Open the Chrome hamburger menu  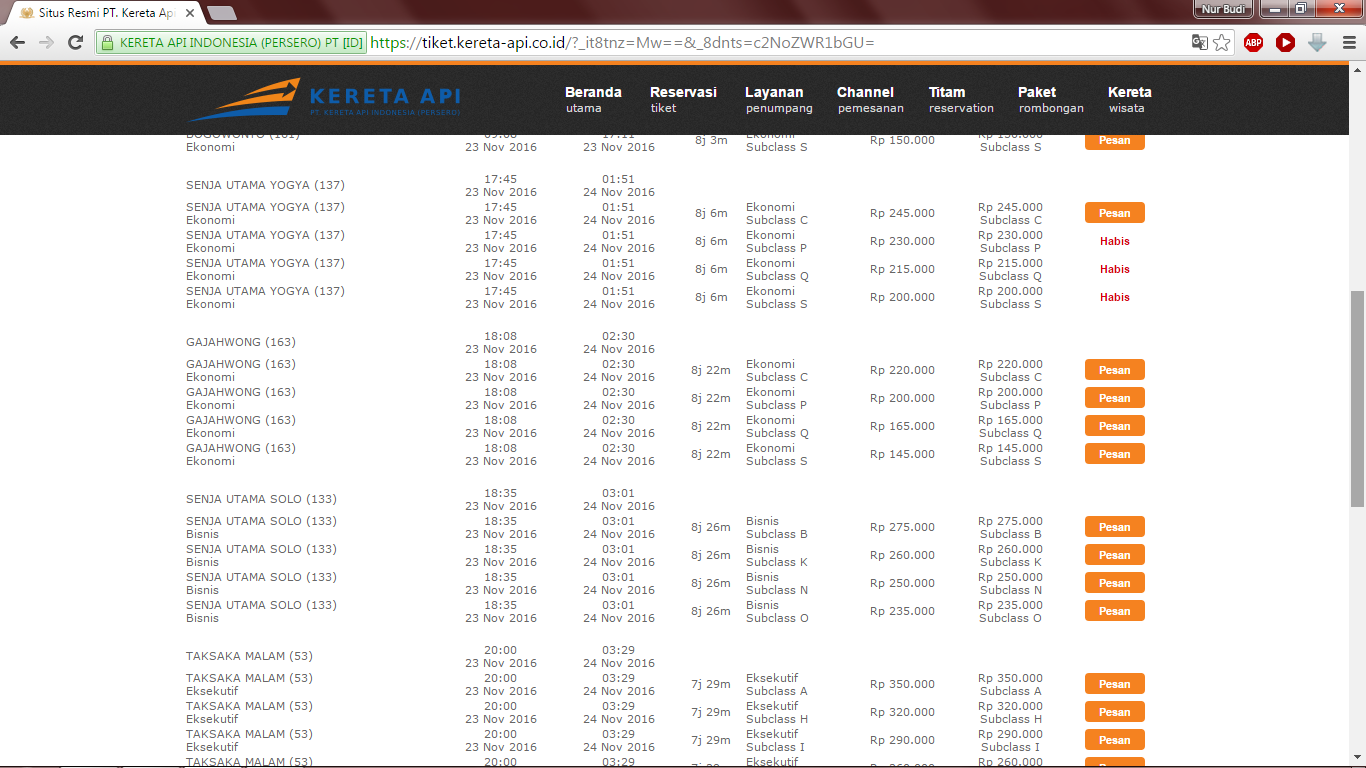(1348, 42)
